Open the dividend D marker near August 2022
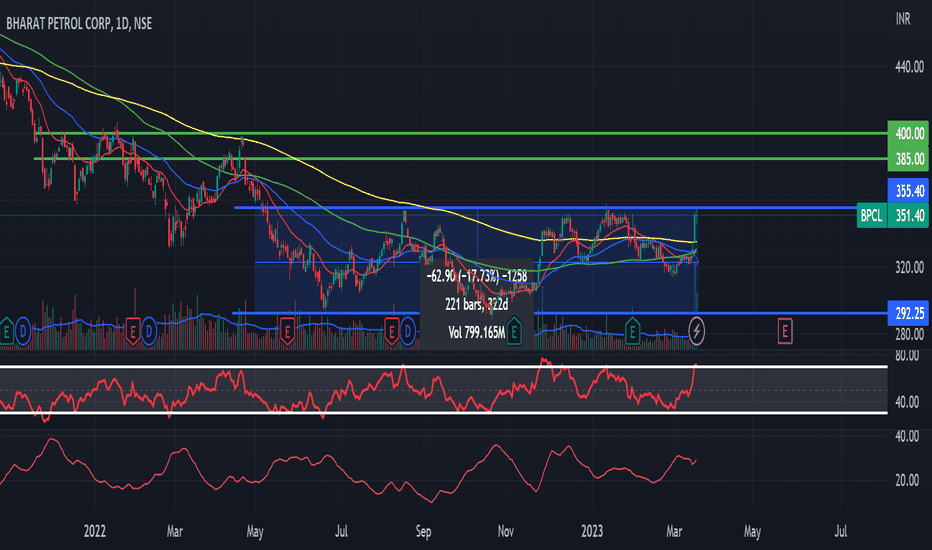 click(x=407, y=331)
